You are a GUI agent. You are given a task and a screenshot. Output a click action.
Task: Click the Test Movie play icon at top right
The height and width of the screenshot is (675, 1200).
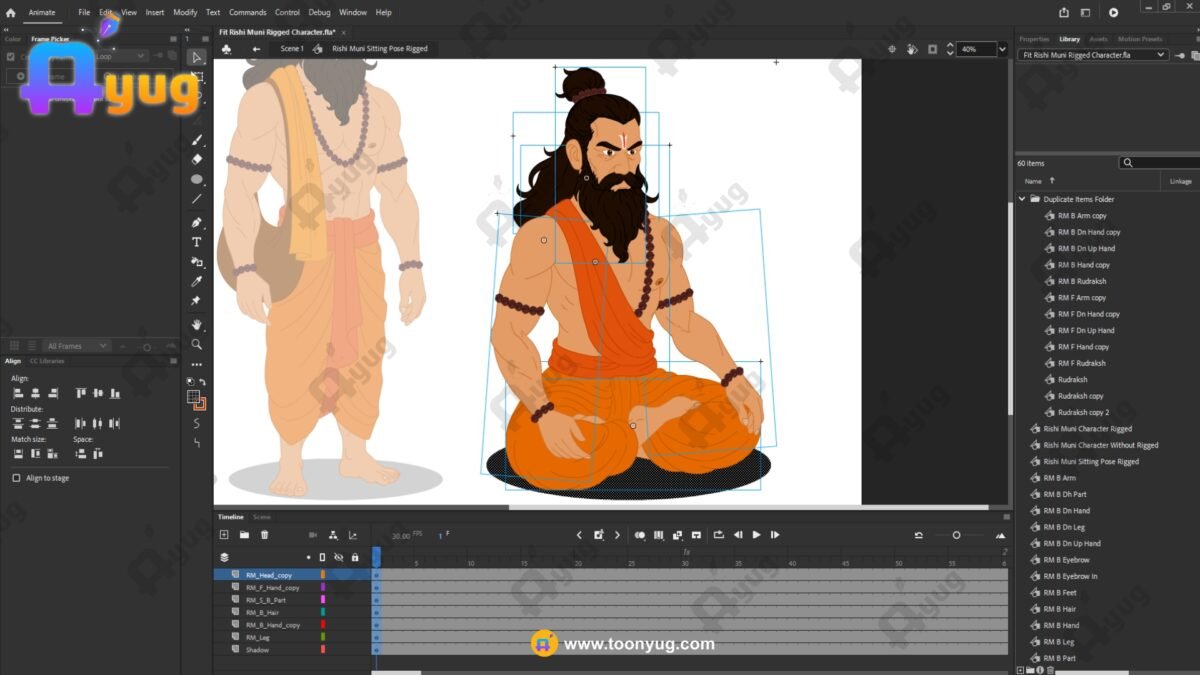1113,13
